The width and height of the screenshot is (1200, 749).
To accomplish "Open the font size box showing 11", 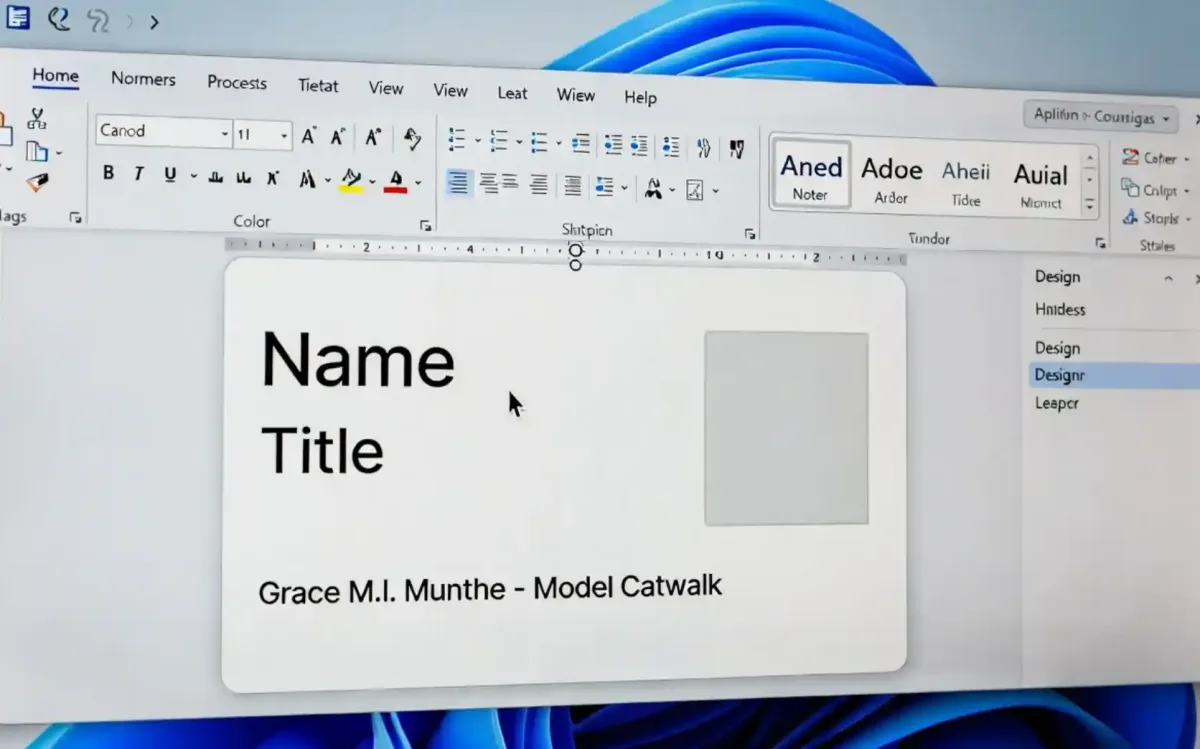I will coord(262,135).
